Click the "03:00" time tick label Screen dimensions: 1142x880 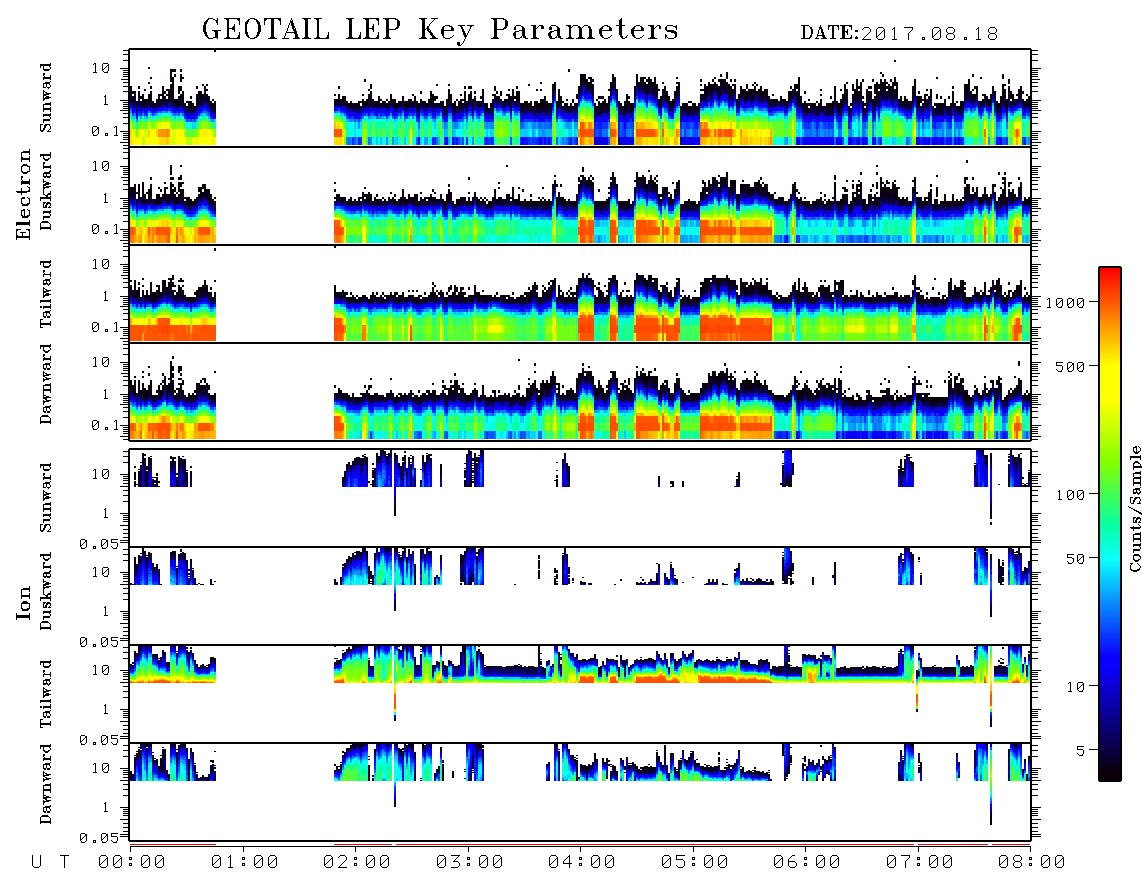coord(470,863)
